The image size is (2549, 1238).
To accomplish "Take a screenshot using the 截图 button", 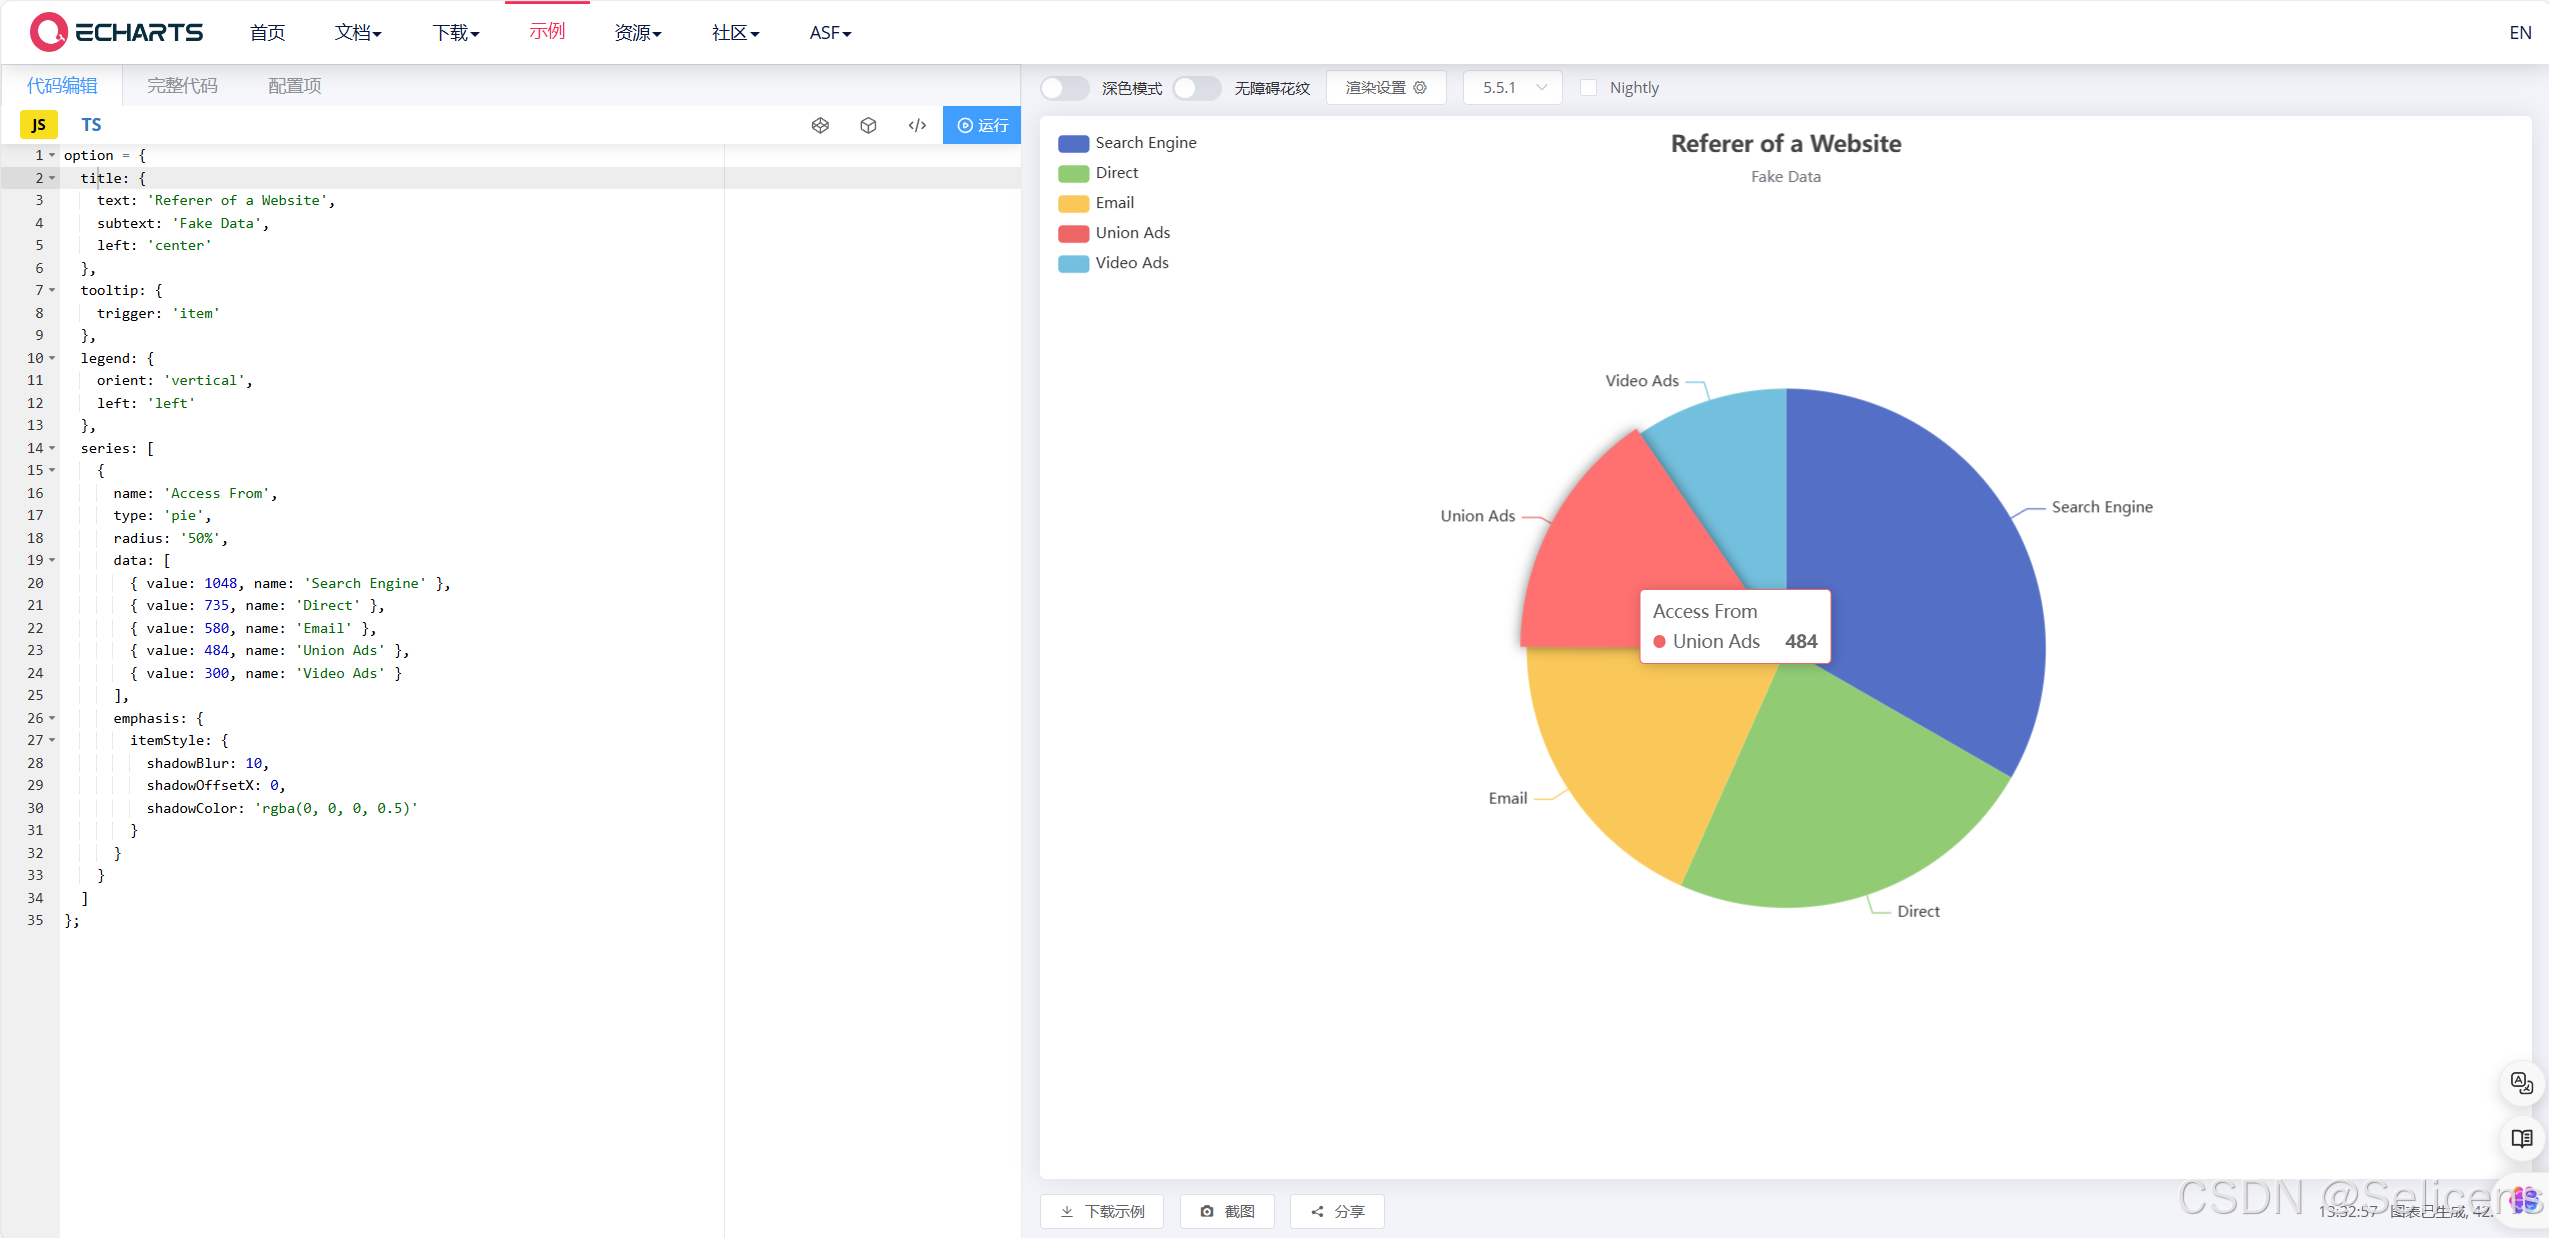I will click(x=1227, y=1211).
